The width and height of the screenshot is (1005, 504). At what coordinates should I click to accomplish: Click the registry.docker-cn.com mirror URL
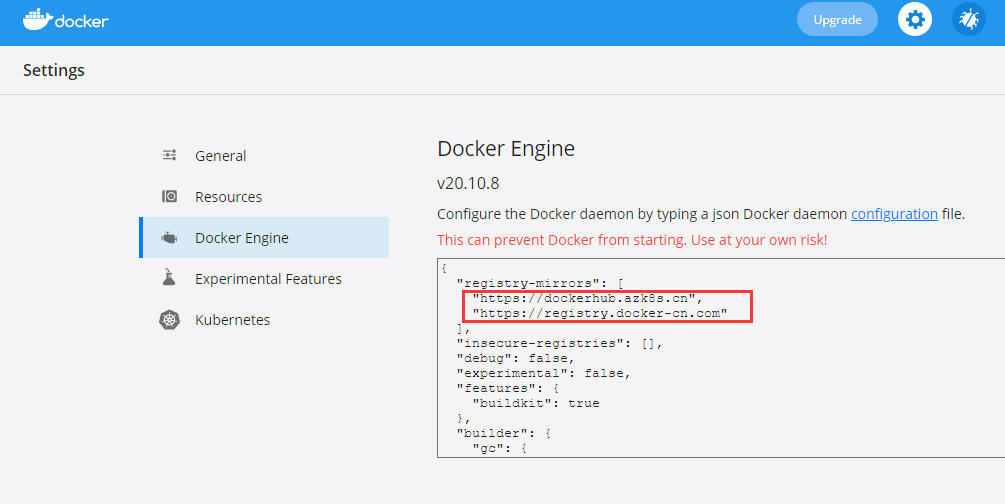coord(600,313)
